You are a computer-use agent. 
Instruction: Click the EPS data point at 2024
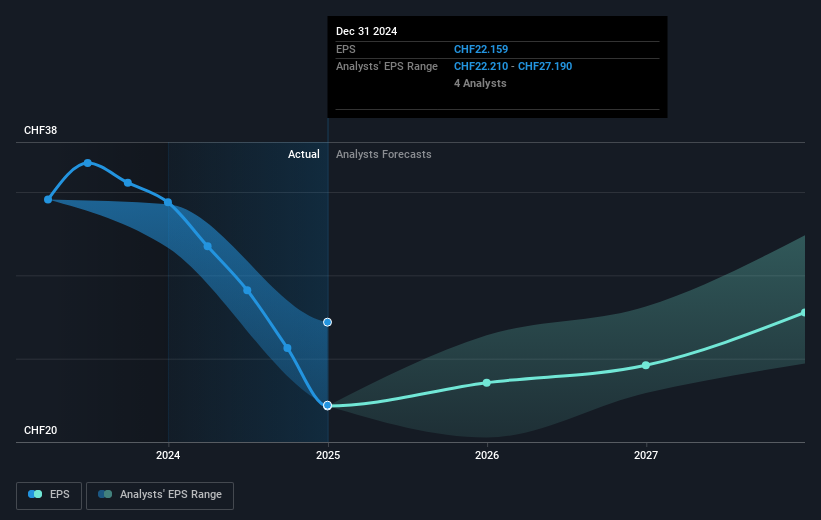168,202
